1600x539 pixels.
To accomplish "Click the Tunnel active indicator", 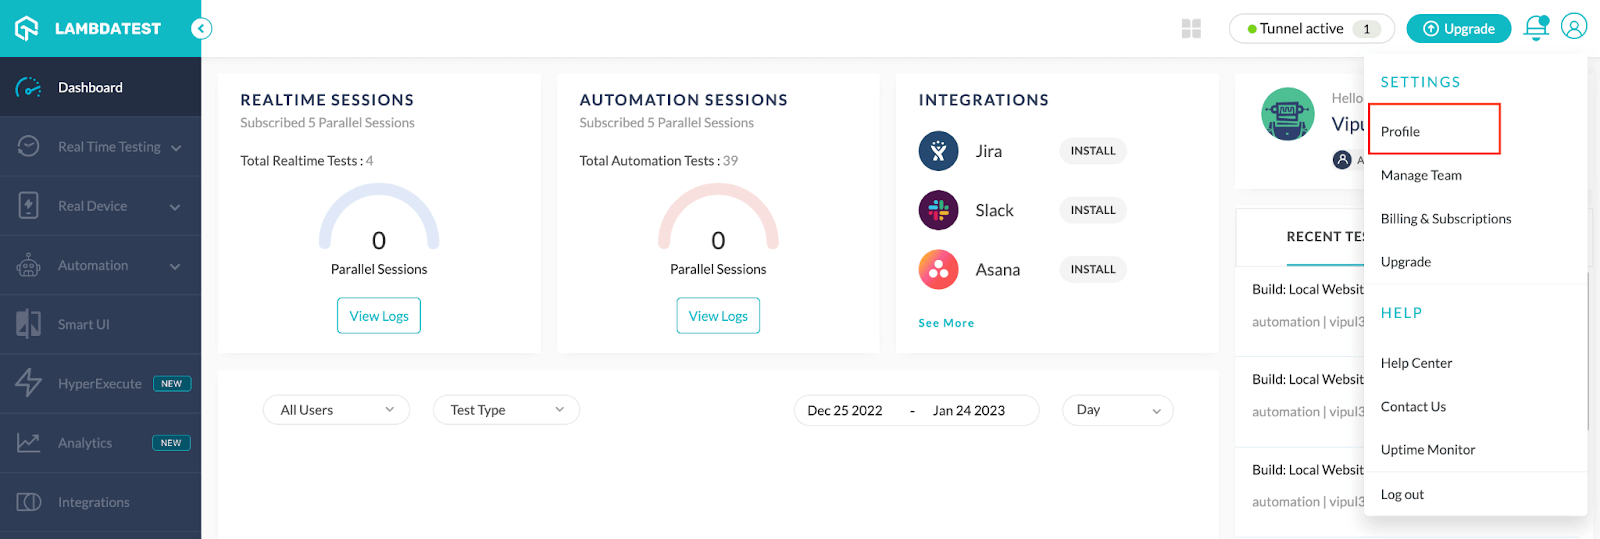I will click(1311, 29).
